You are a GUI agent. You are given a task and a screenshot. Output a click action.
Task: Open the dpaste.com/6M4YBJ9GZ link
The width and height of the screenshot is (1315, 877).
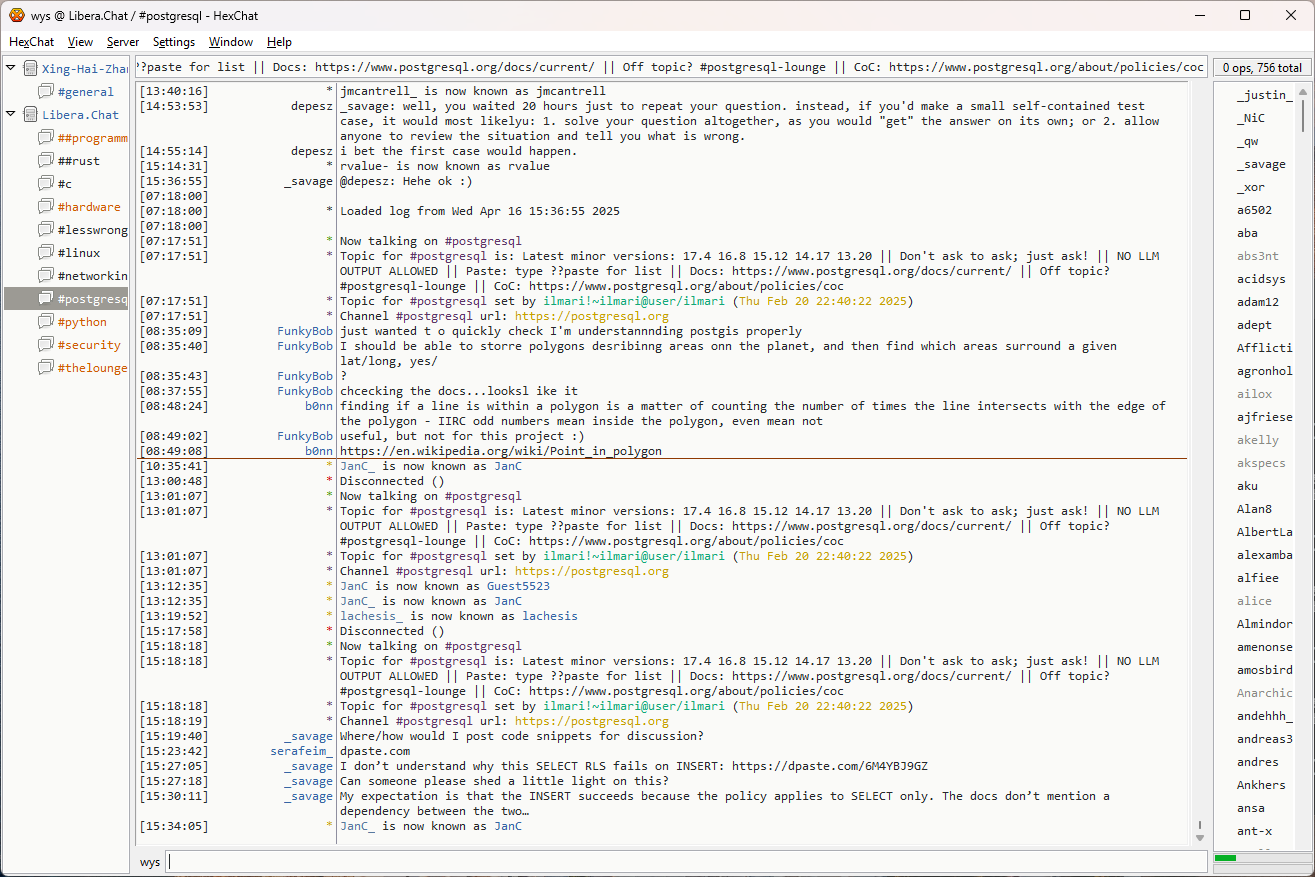829,766
